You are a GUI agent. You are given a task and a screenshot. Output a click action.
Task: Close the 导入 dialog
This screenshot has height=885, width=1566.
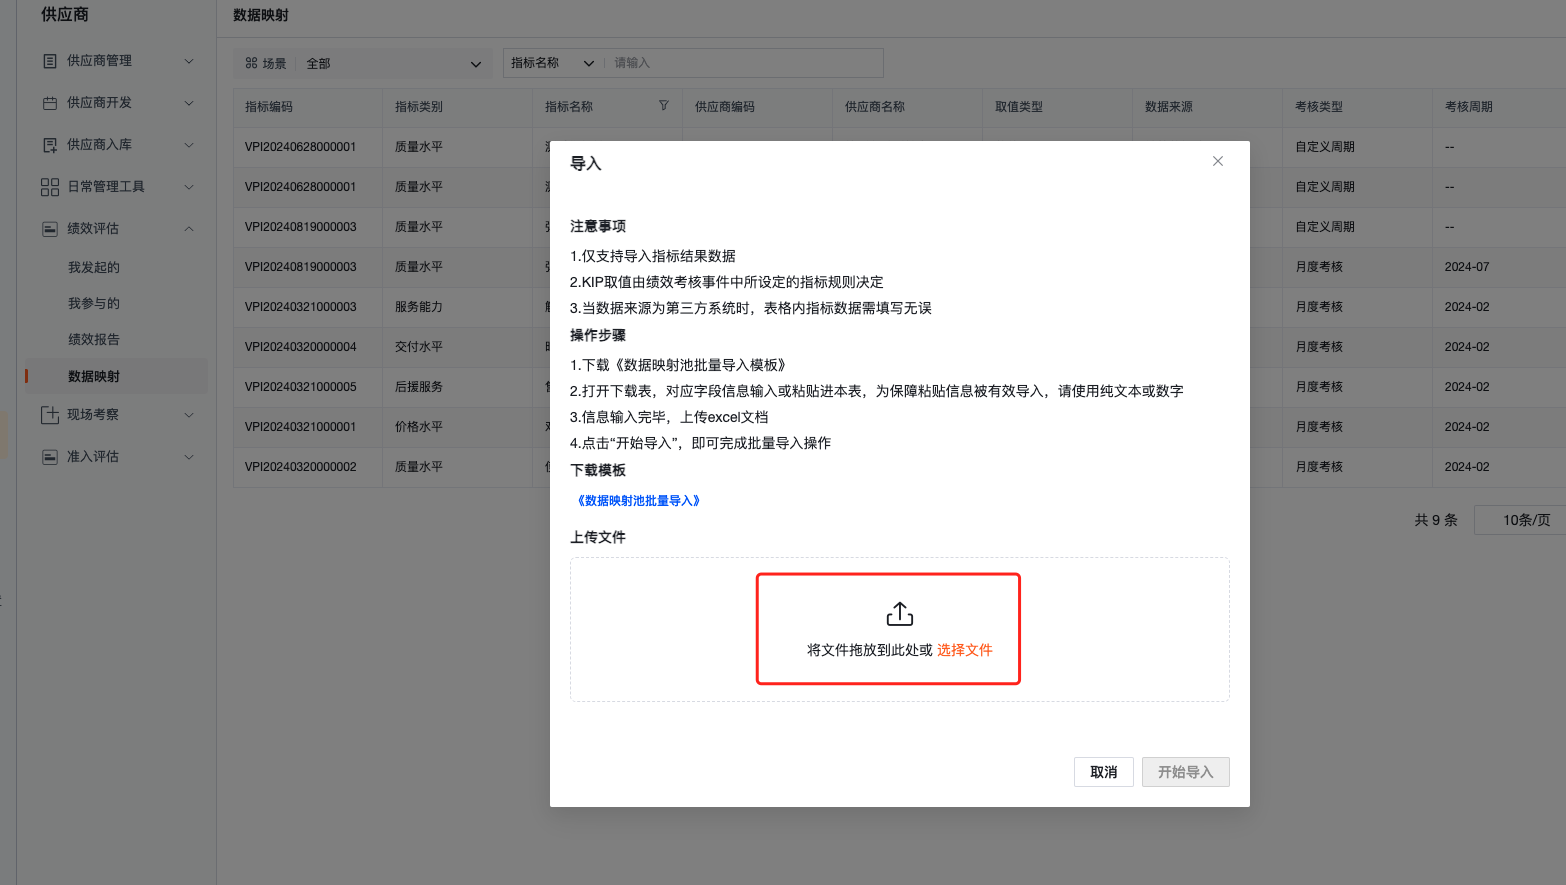pos(1218,161)
